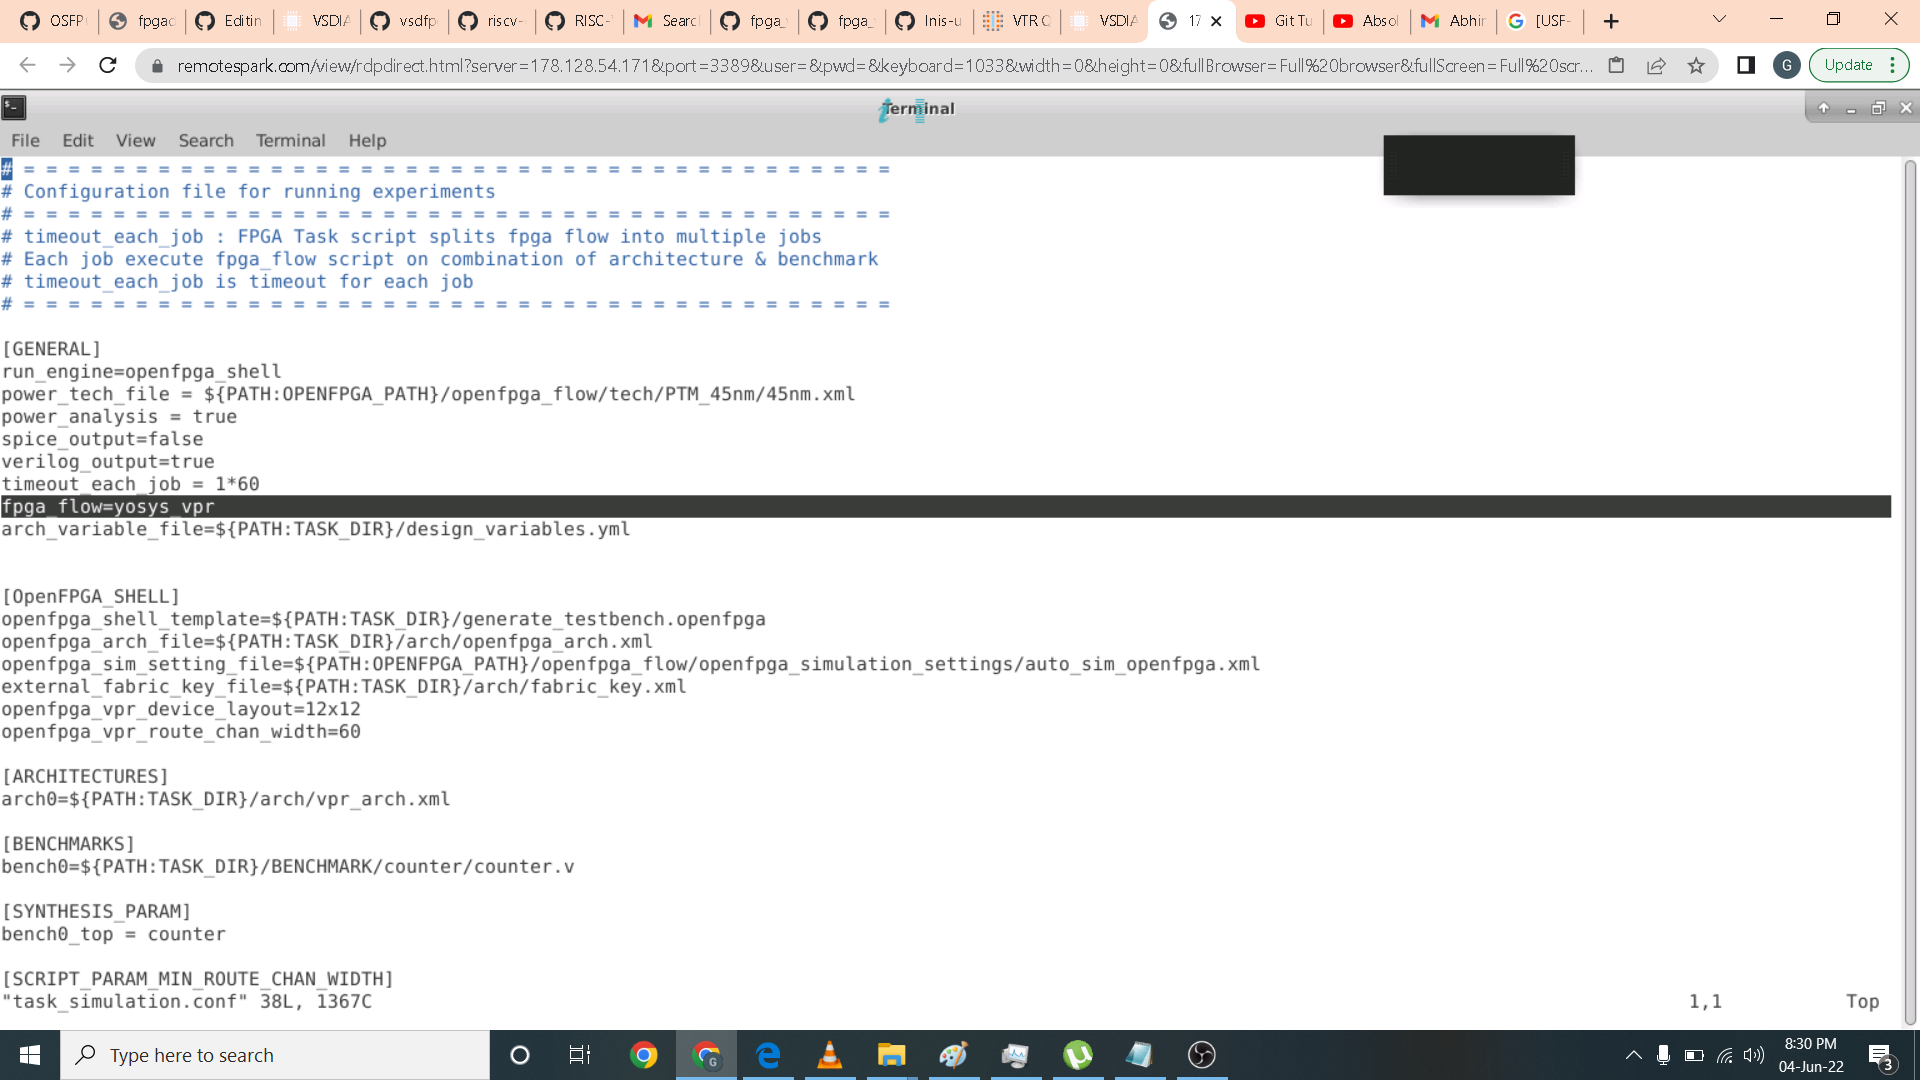This screenshot has width=1920, height=1080.
Task: Open the Chrome profile avatar G
Action: [x=1786, y=65]
